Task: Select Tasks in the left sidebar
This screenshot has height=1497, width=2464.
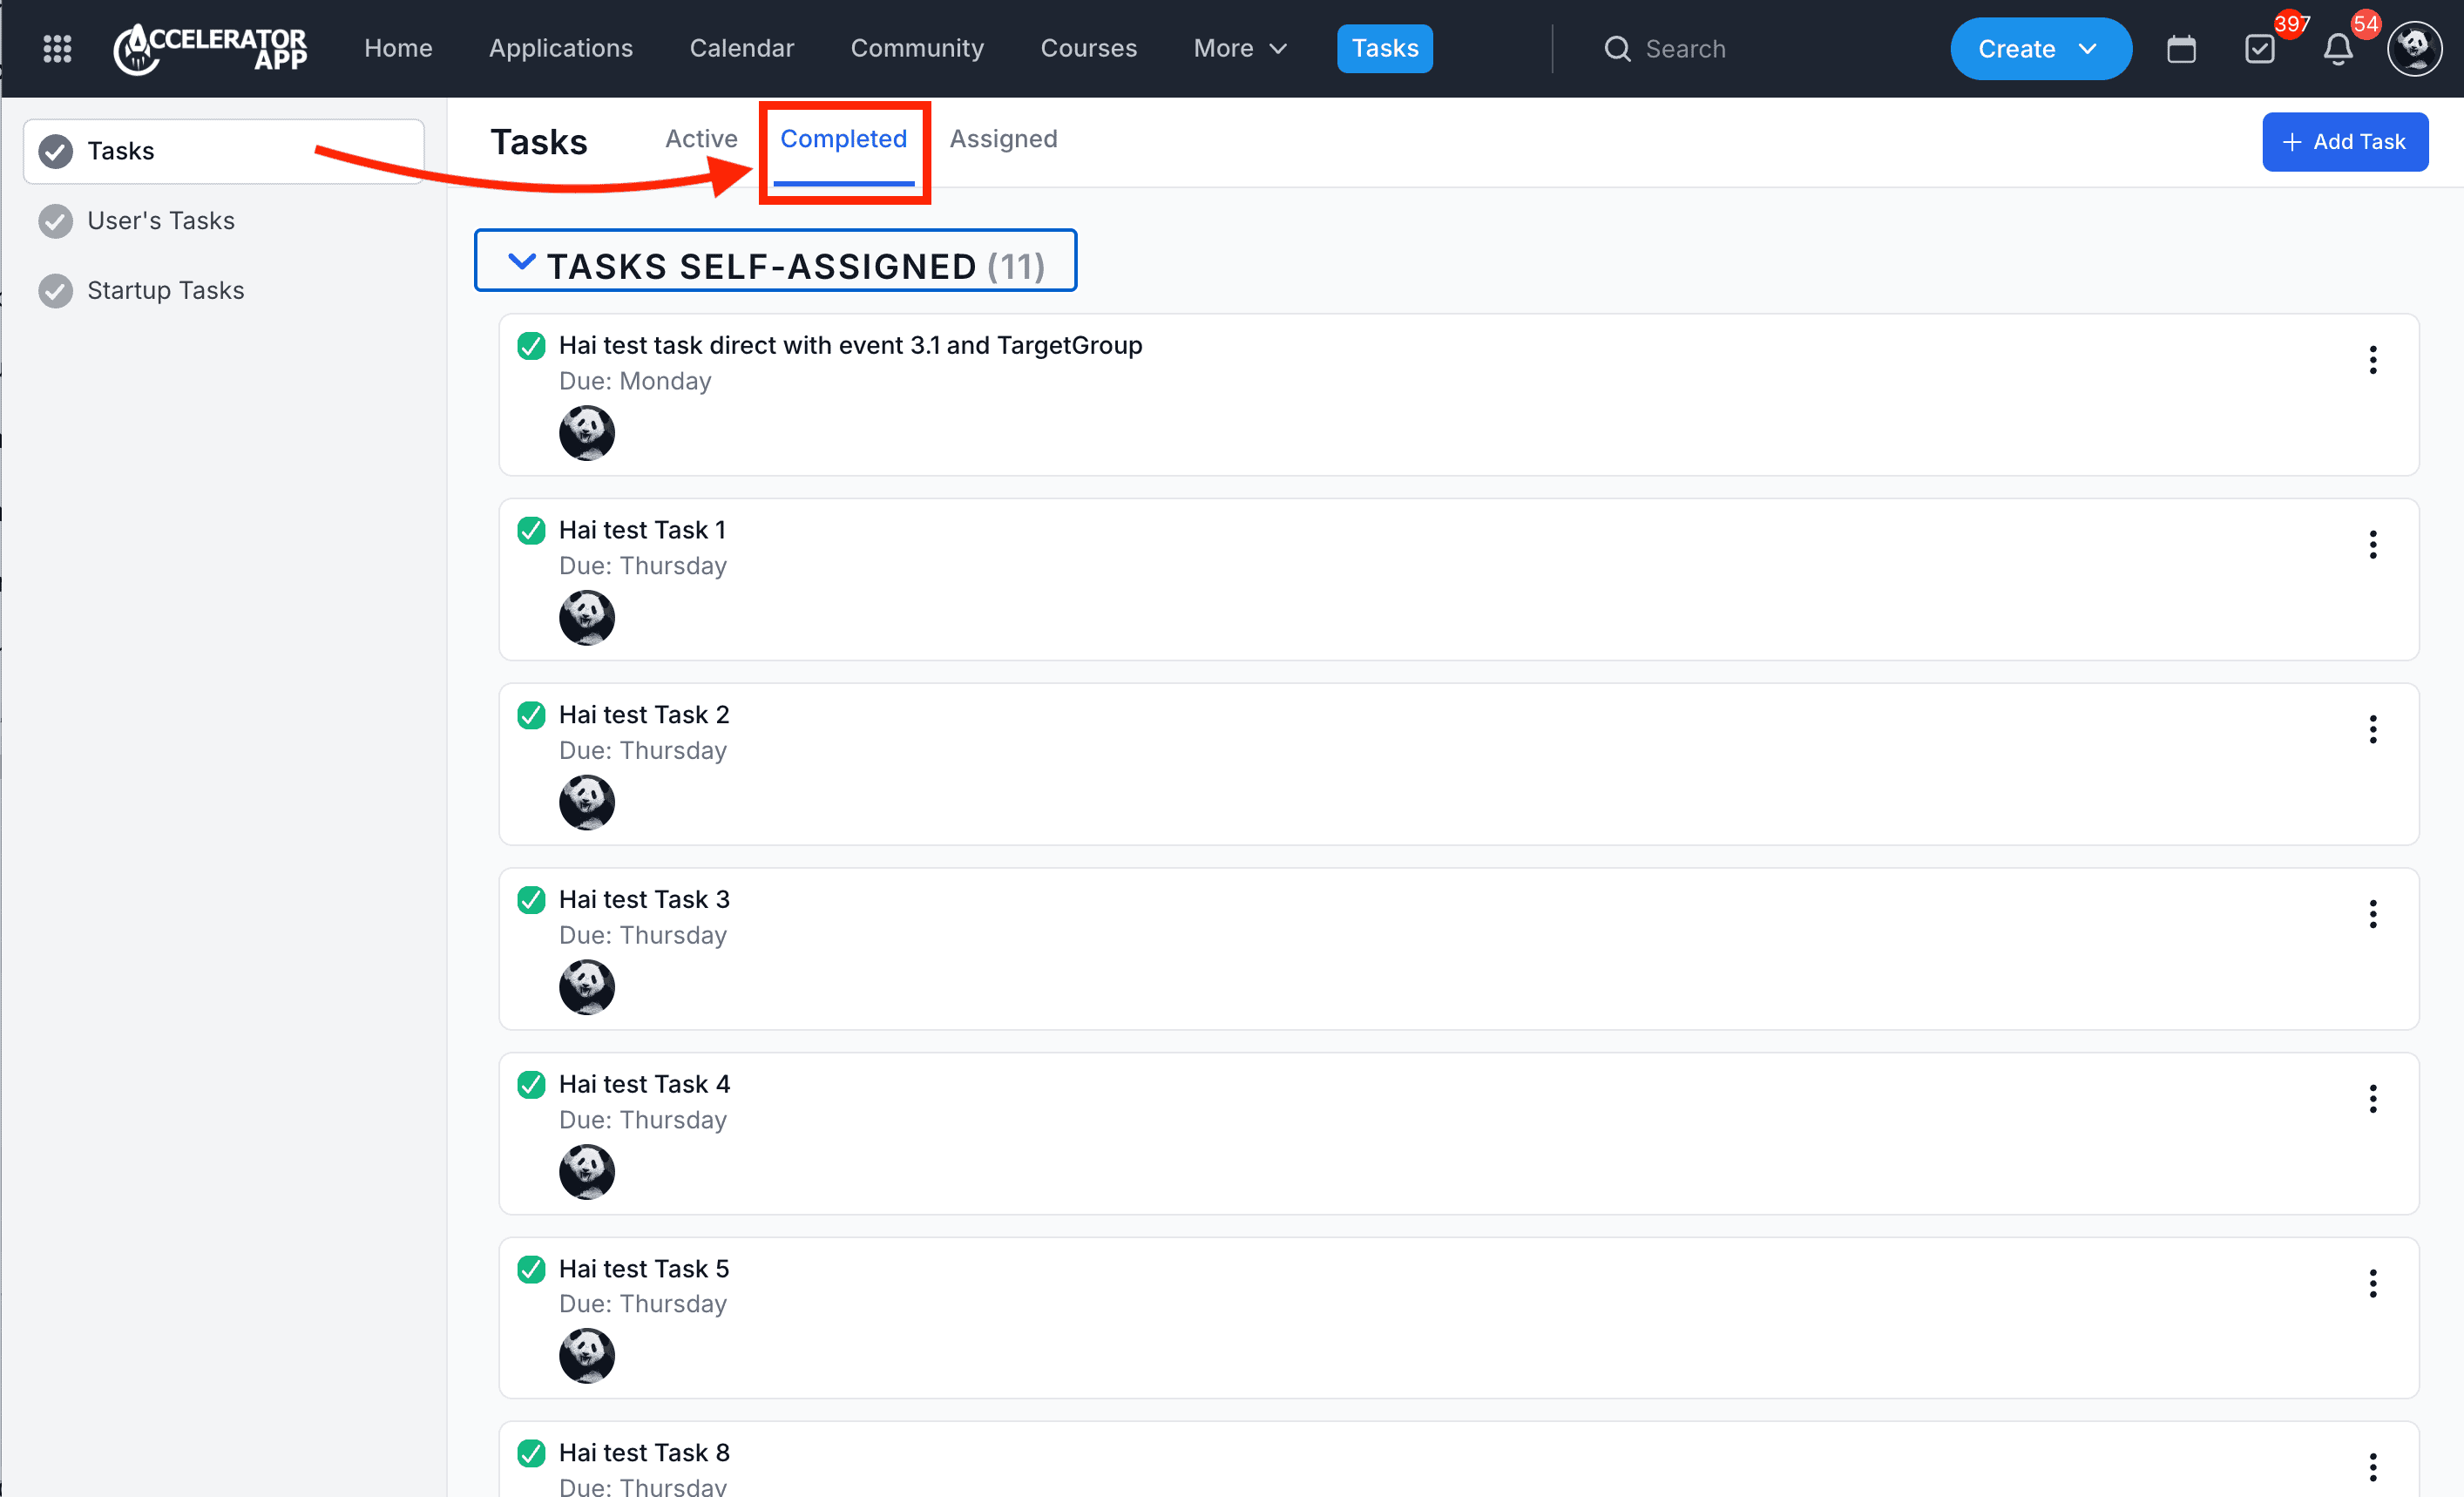Action: point(224,151)
